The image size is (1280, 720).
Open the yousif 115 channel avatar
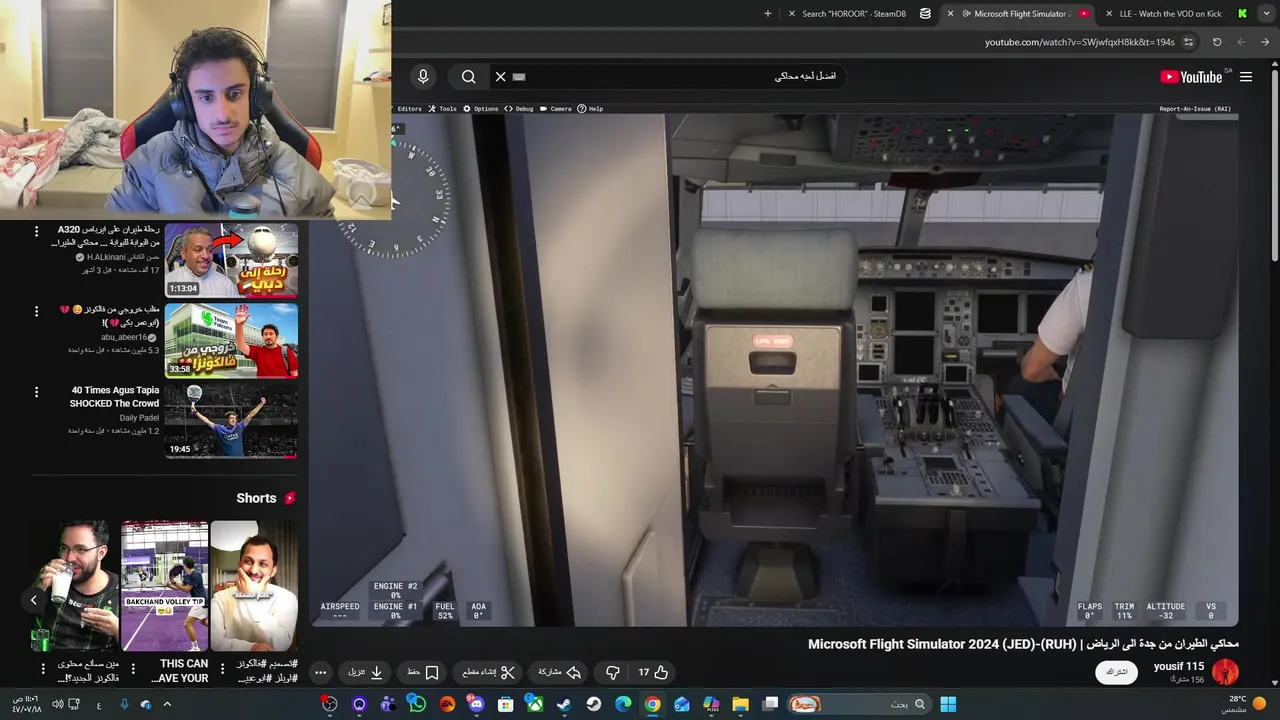click(x=1225, y=672)
